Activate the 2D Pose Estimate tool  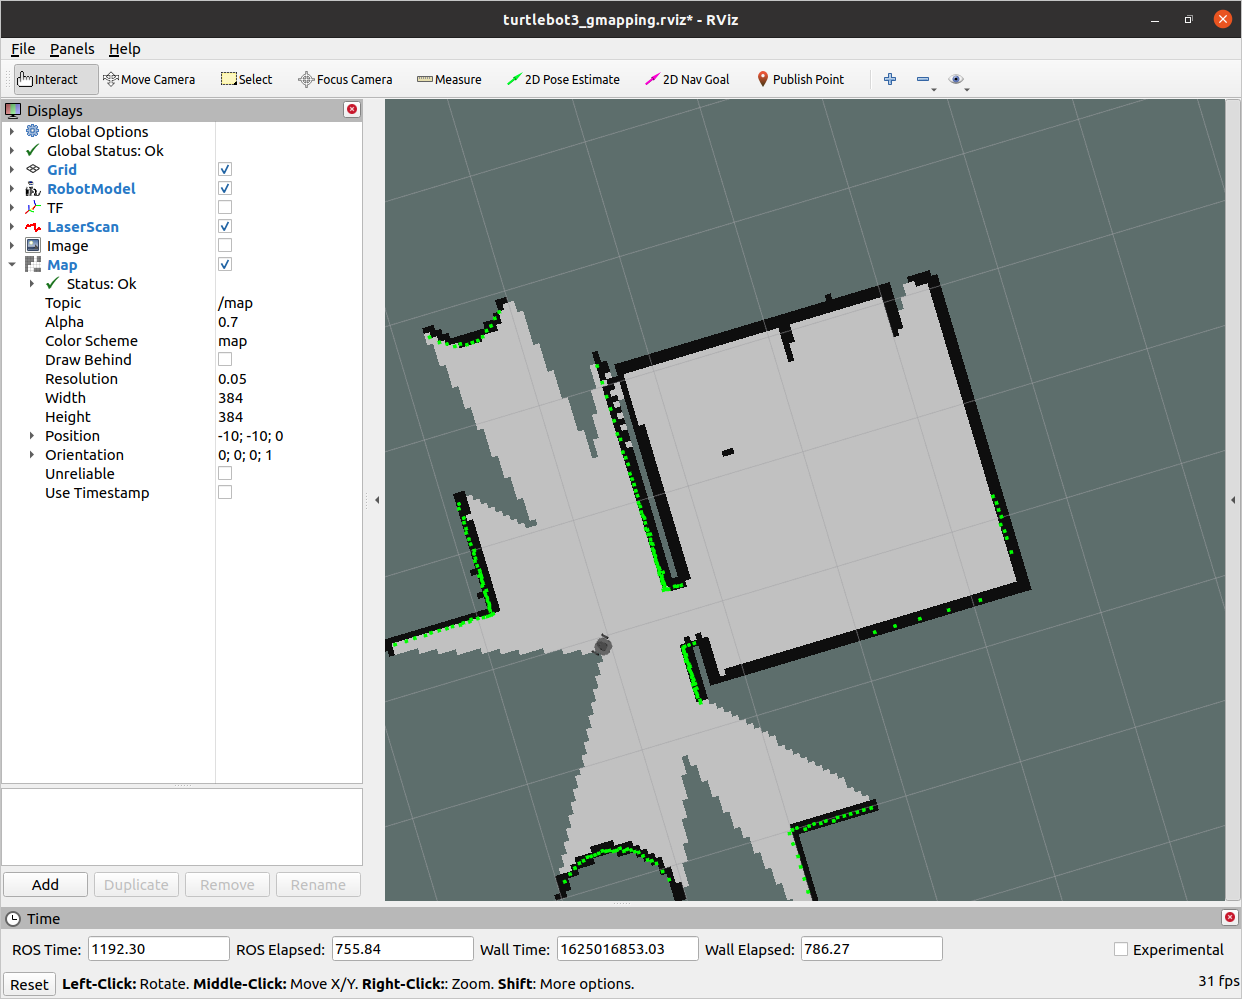tap(563, 80)
